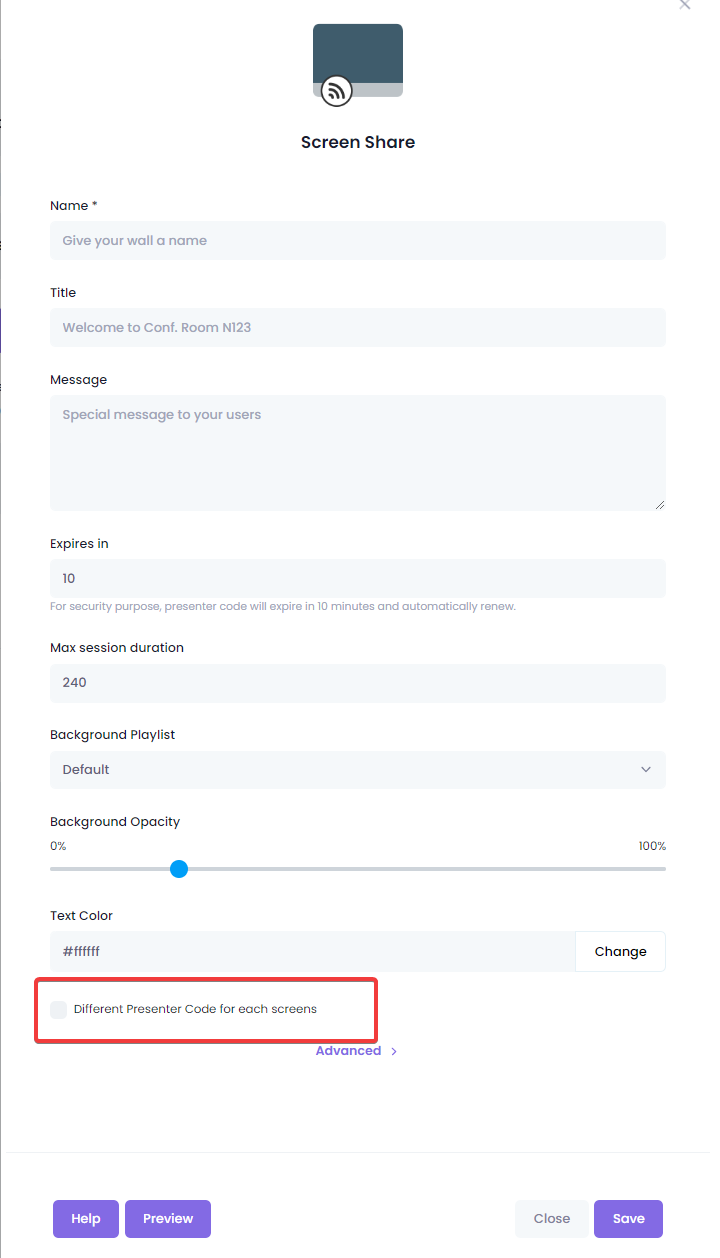Click the Preview button
This screenshot has width=720, height=1258.
[168, 1219]
